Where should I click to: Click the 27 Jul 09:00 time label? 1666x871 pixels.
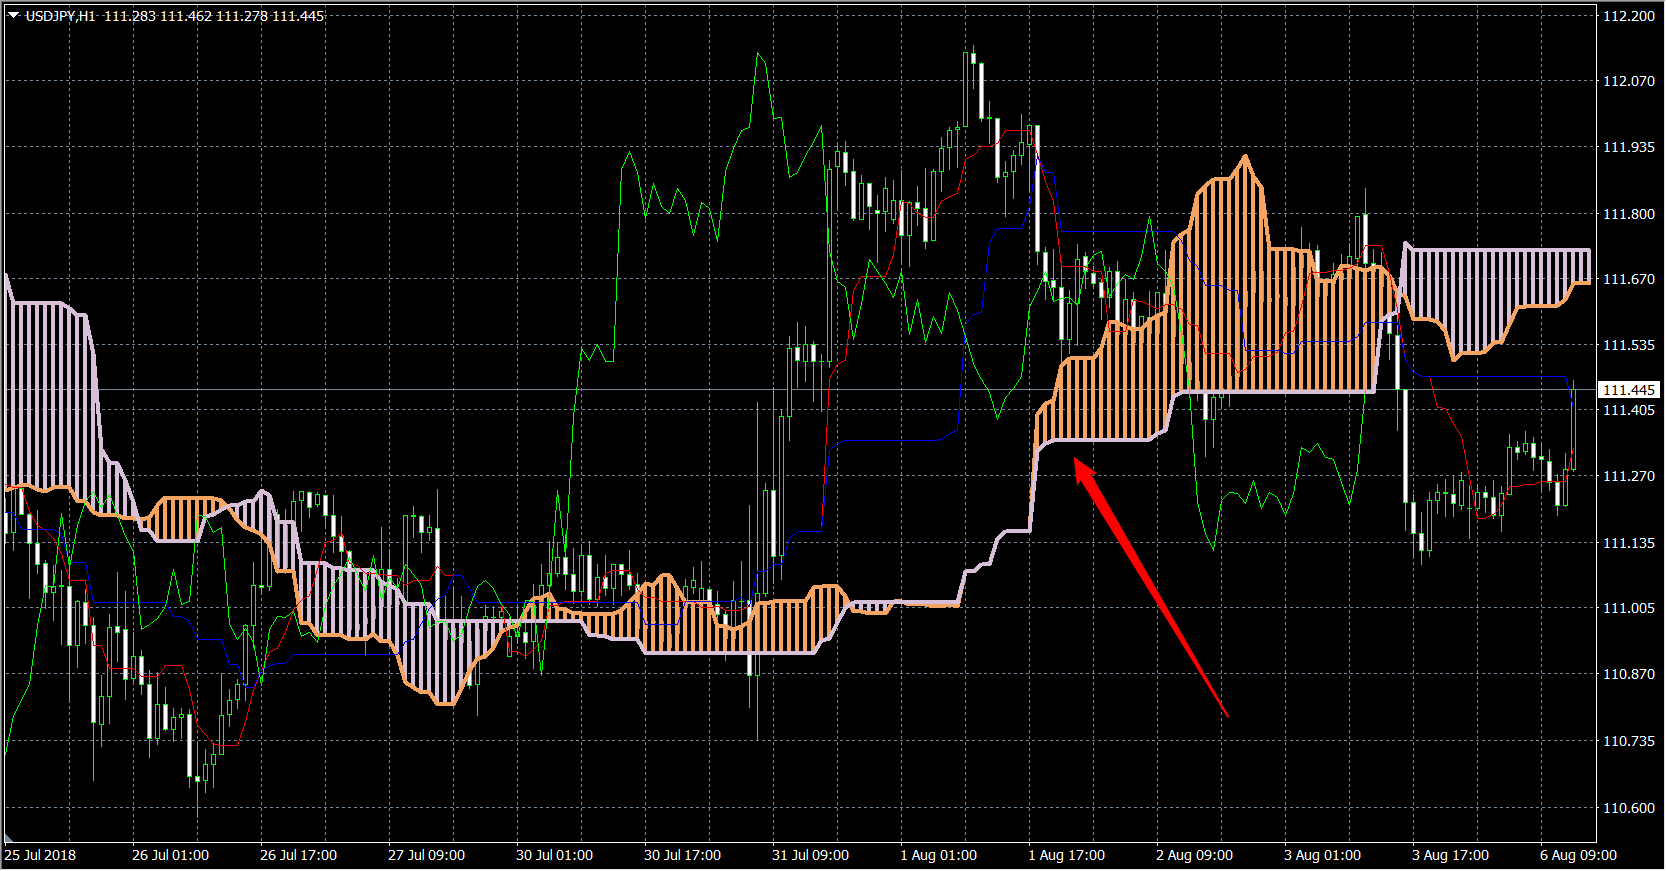pos(426,855)
